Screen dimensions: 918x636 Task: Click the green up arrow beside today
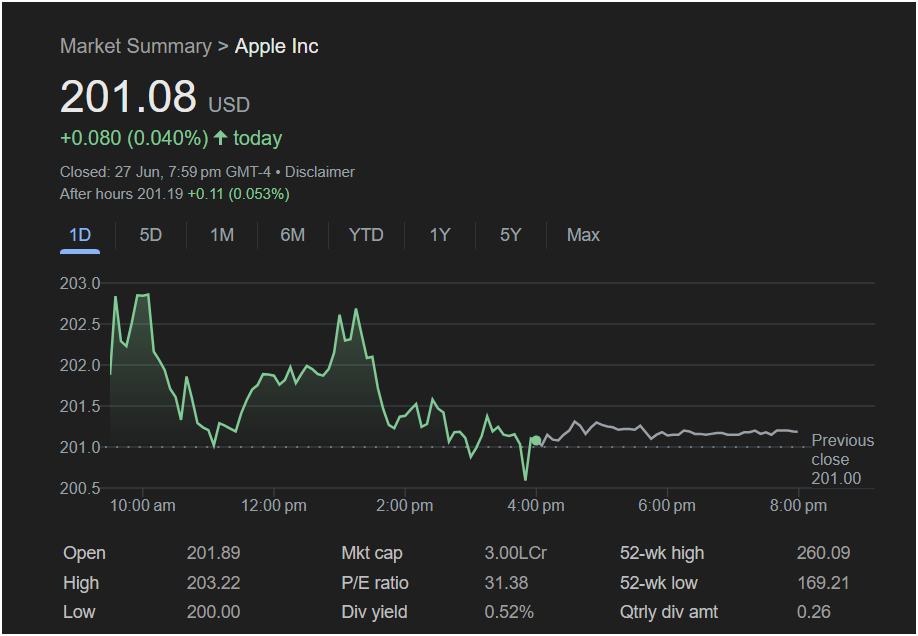tap(220, 138)
